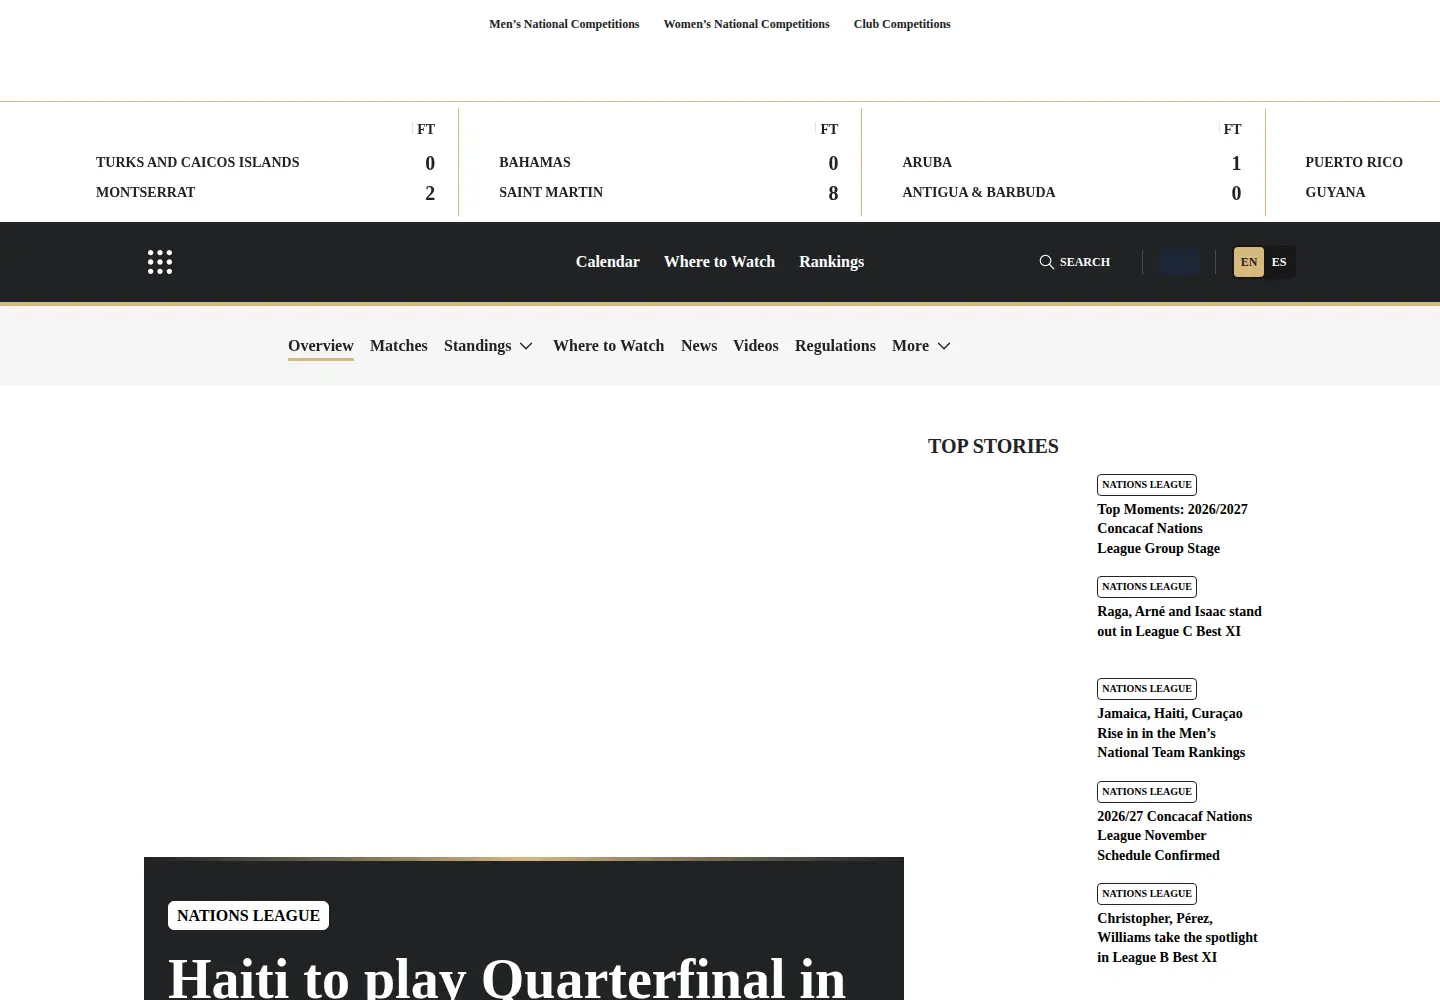Open Calendar in dark header
The image size is (1440, 1000).
pos(608,262)
